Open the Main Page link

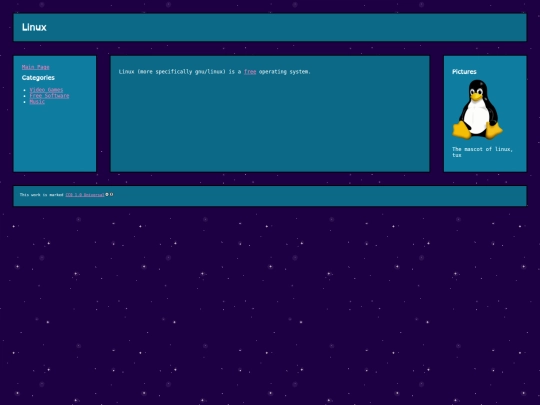point(35,67)
